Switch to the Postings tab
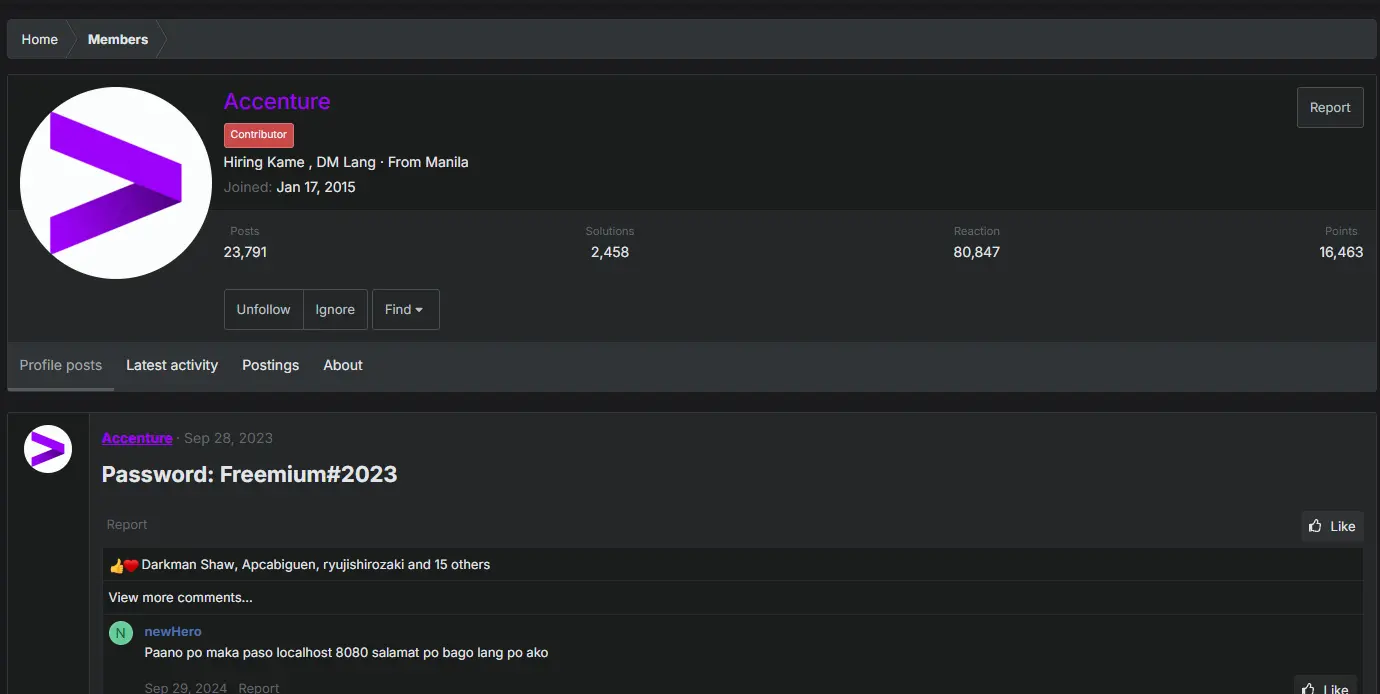This screenshot has width=1380, height=694. (270, 365)
